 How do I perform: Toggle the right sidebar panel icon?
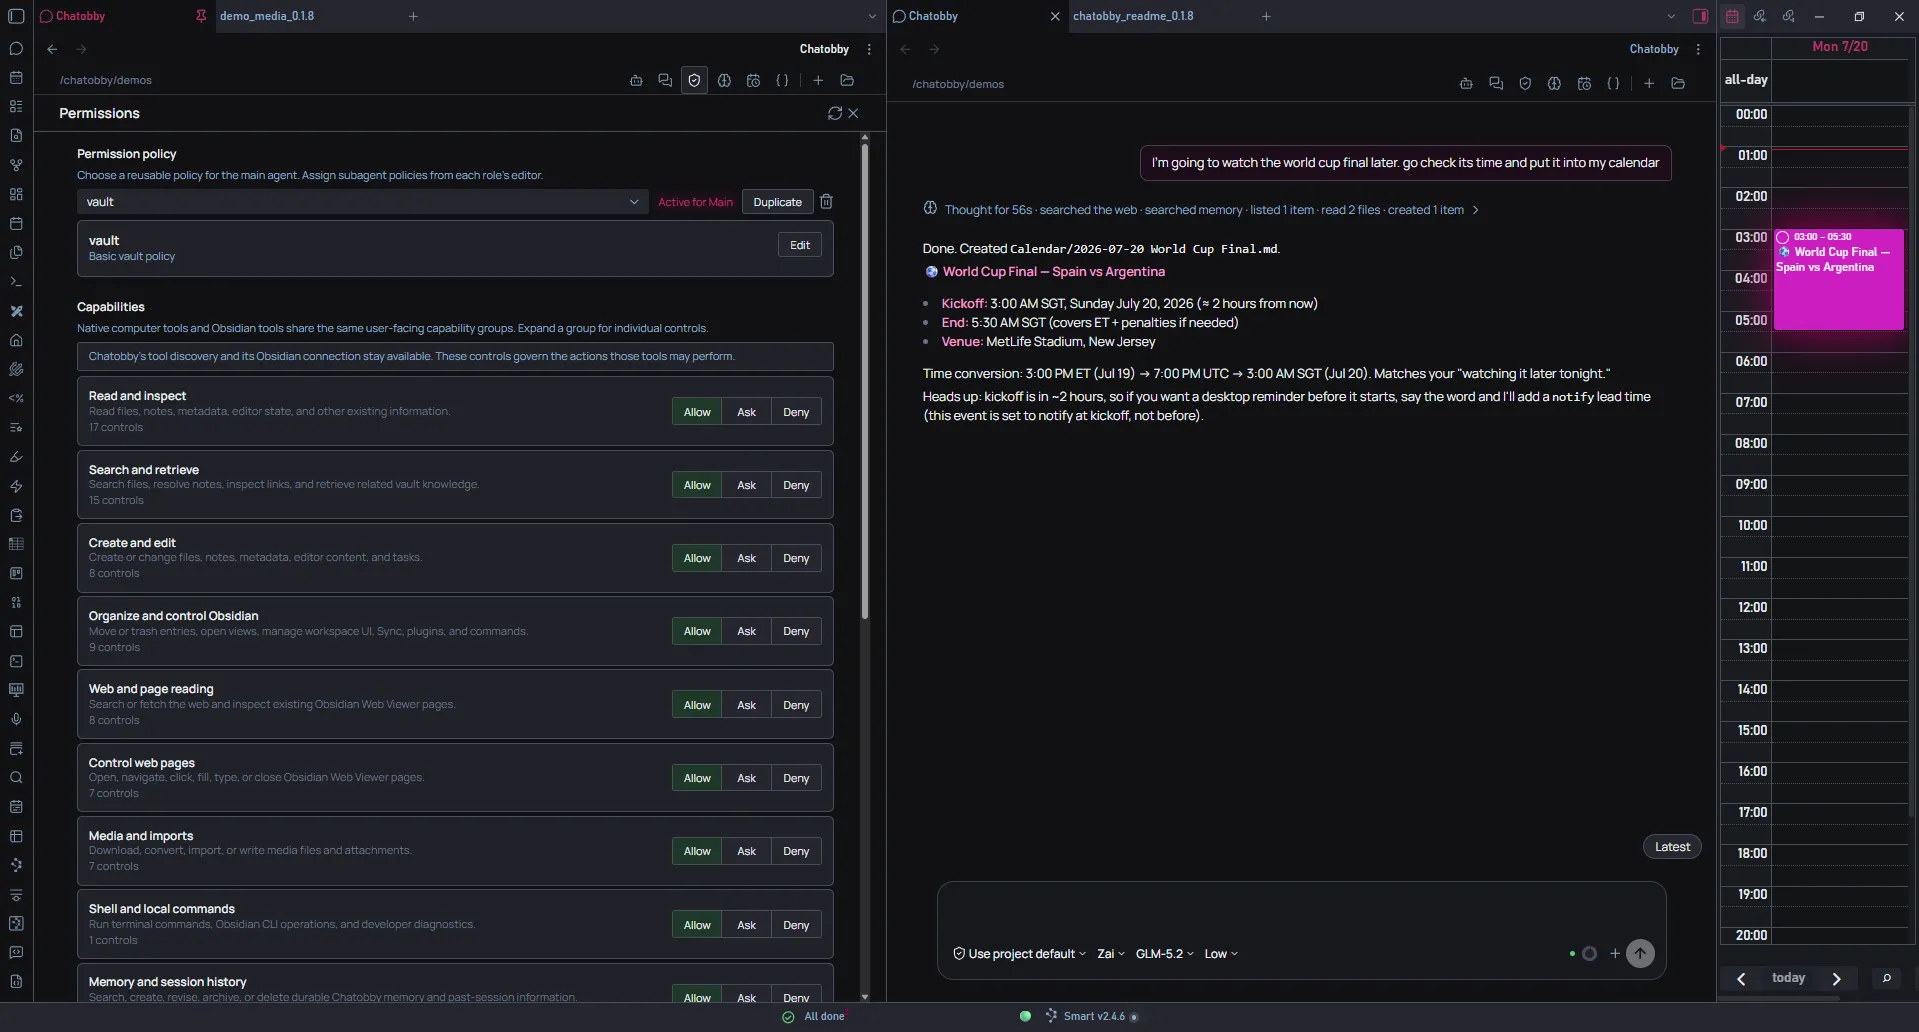[1700, 16]
